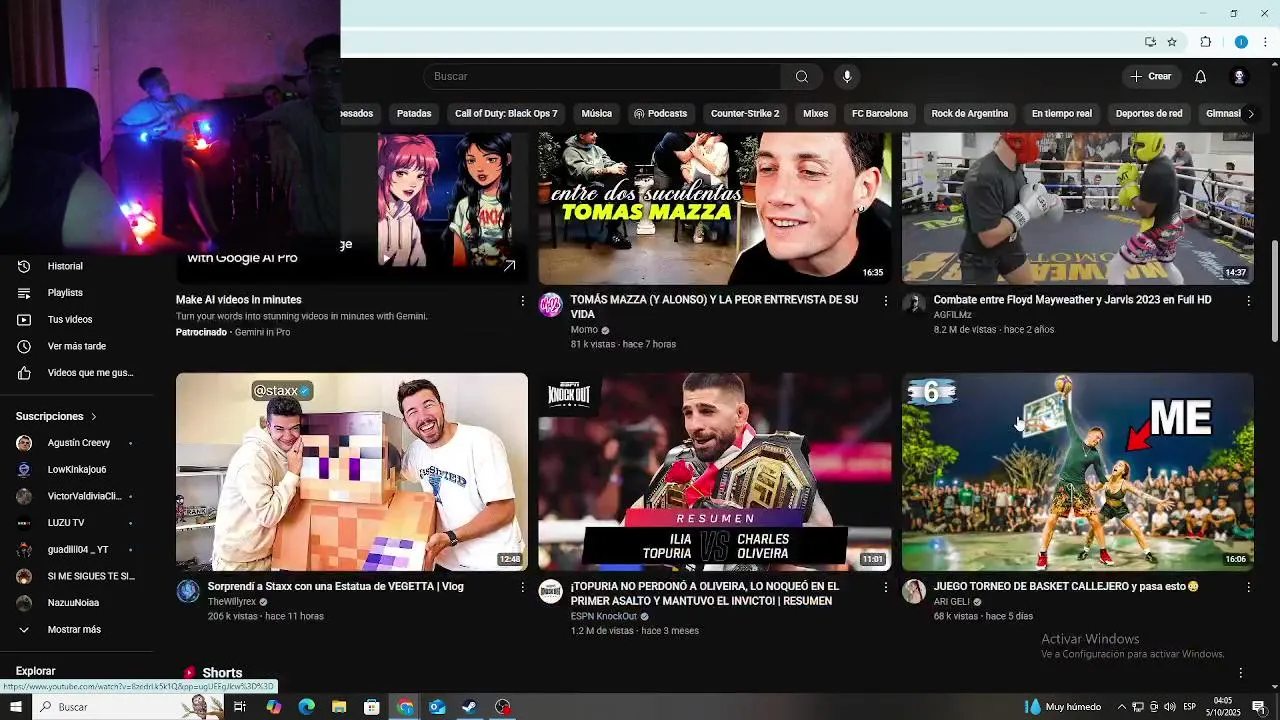Open Steam from the taskbar
The width and height of the screenshot is (1280, 720).
(469, 707)
